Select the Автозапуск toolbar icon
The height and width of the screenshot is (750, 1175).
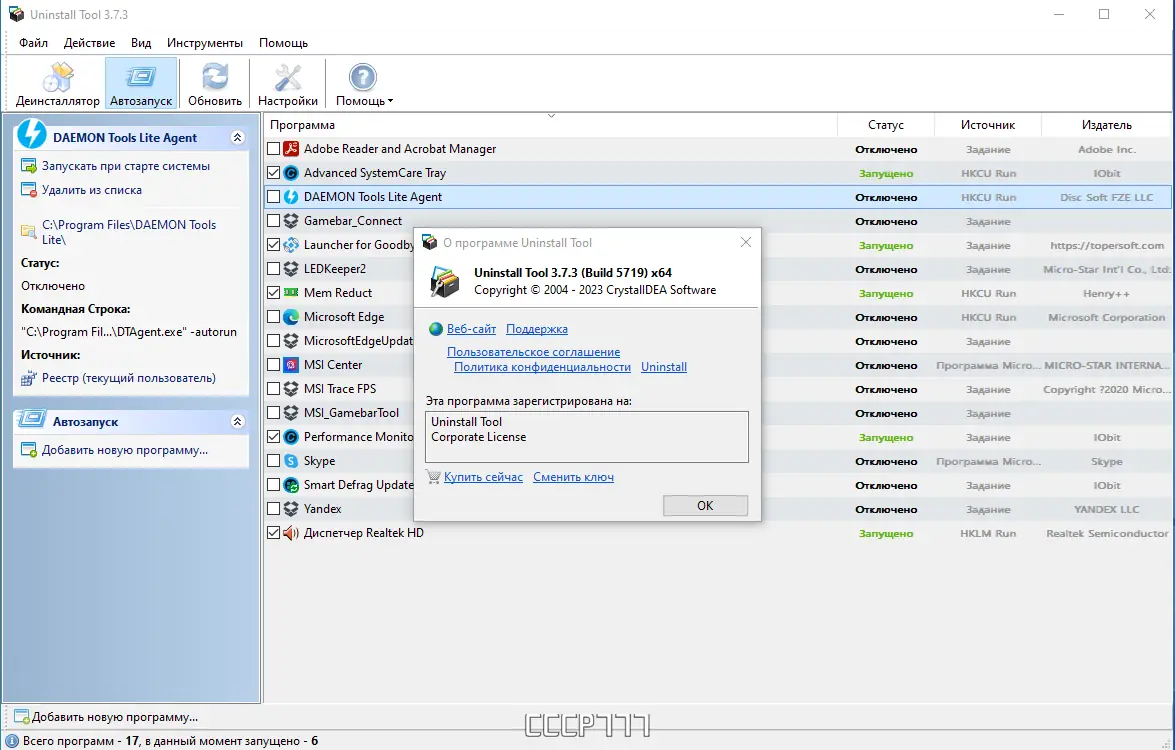(x=140, y=83)
